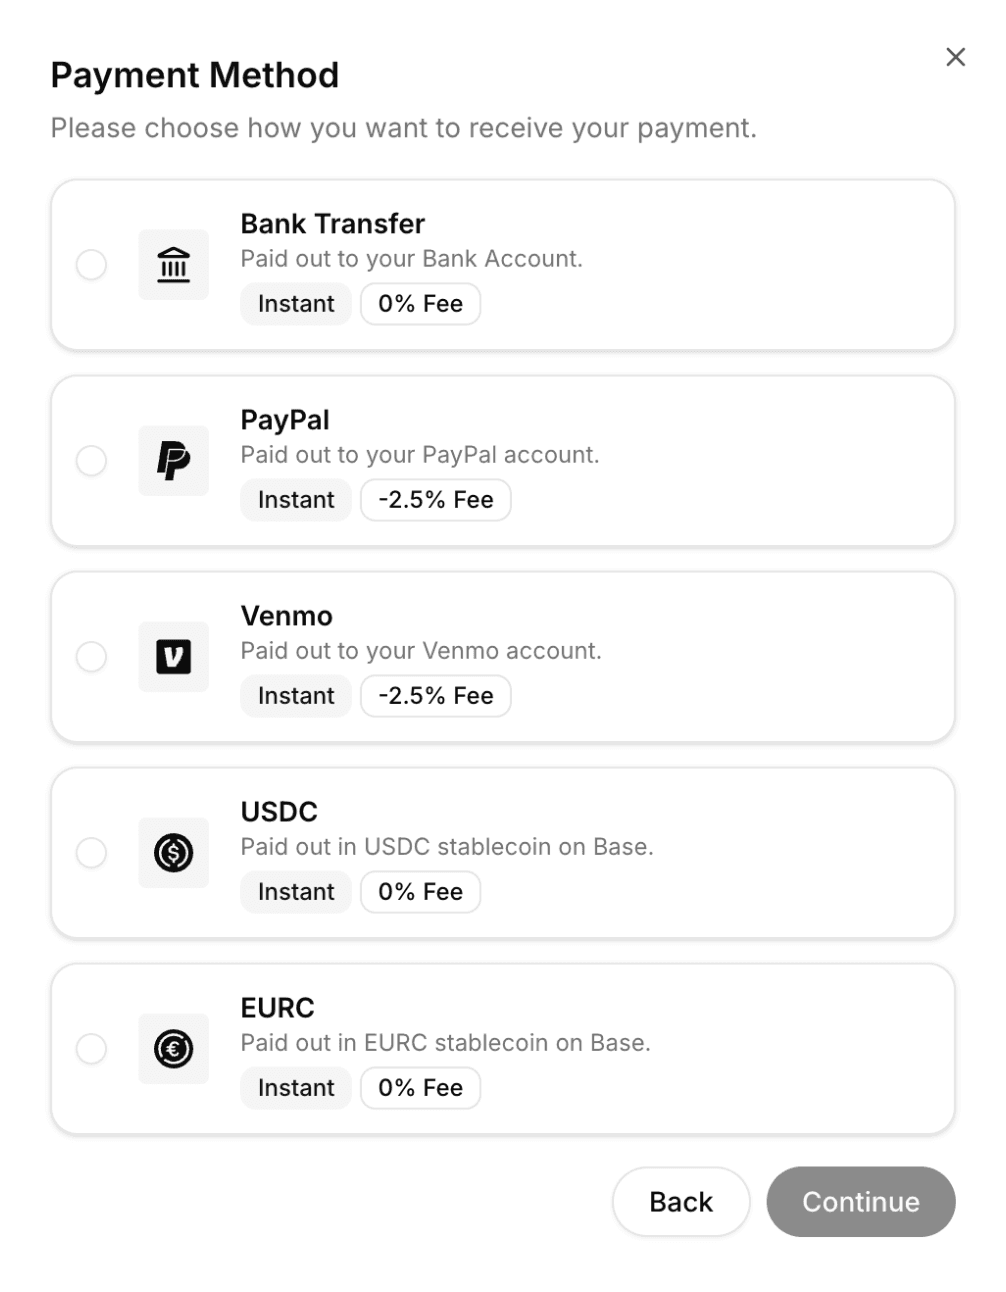Screen dimensions: 1006x1292
Task: Select the USDC radio button
Action: pos(91,853)
